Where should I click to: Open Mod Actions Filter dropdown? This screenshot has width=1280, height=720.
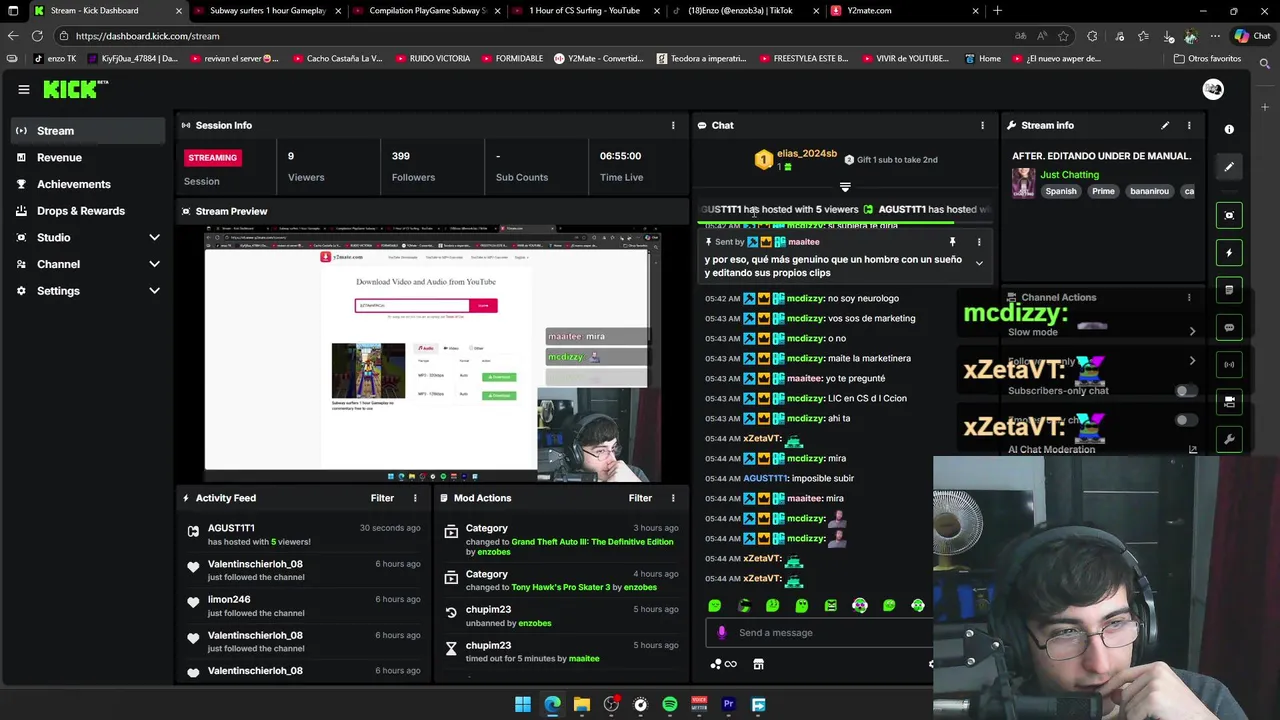[x=640, y=498]
